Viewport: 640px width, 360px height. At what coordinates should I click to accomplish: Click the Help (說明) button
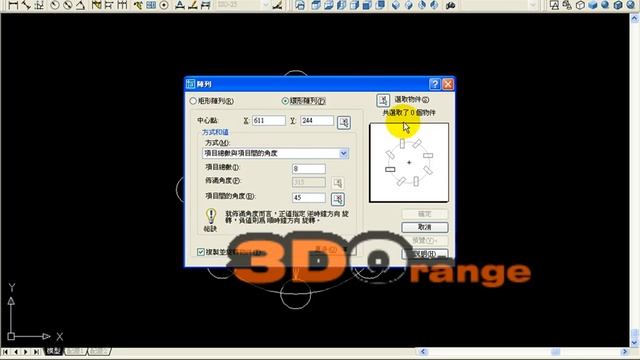click(424, 254)
